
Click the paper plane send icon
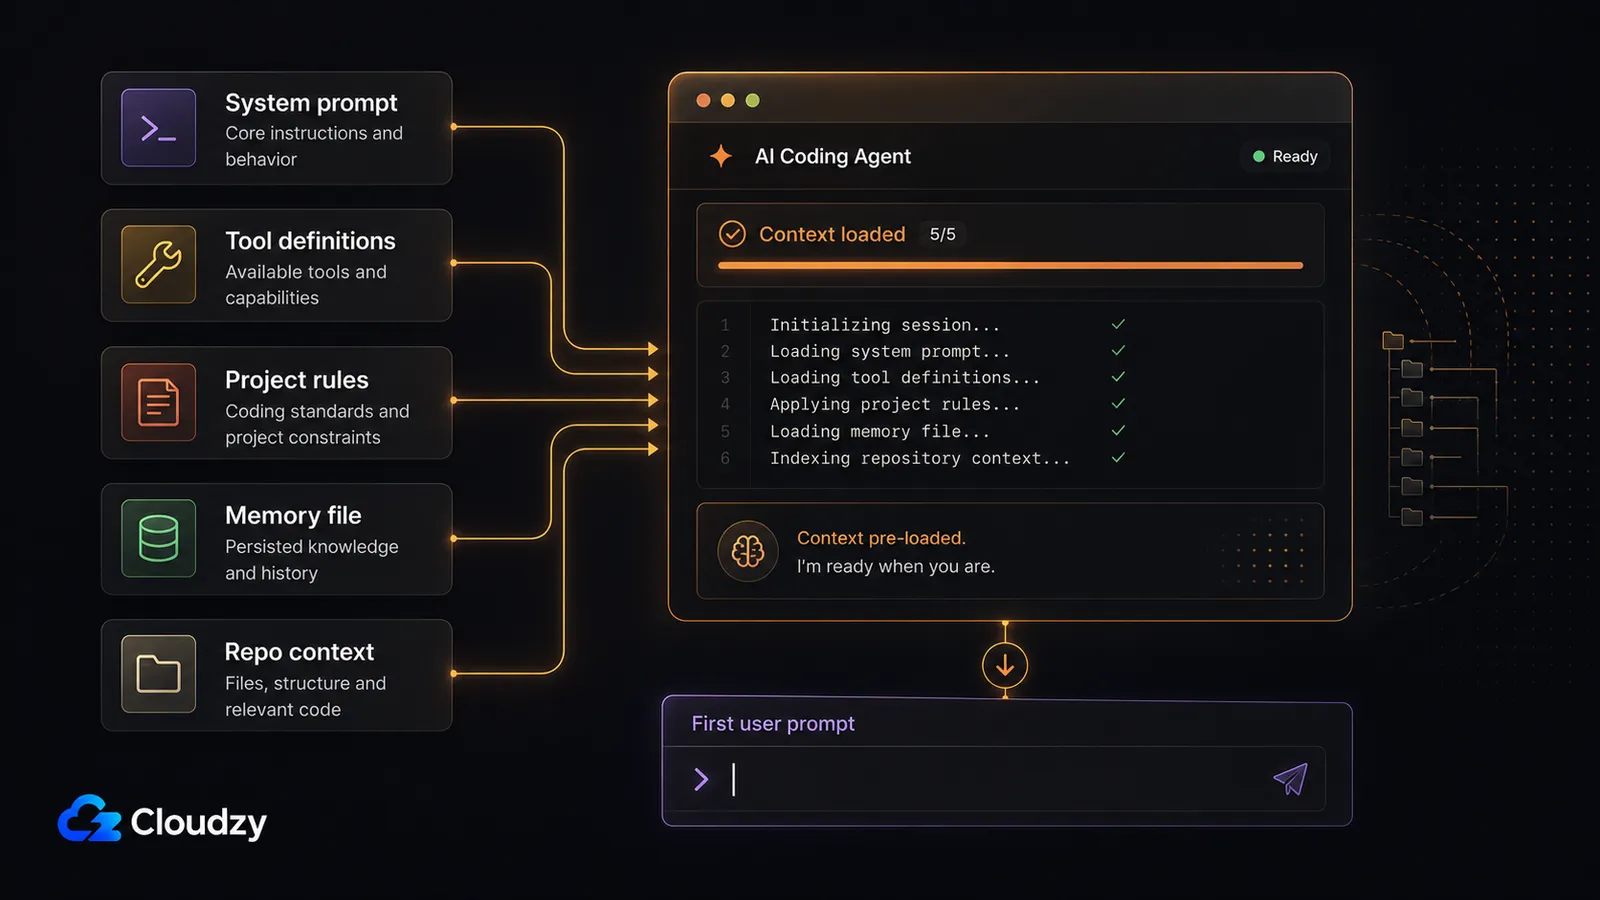(1290, 779)
